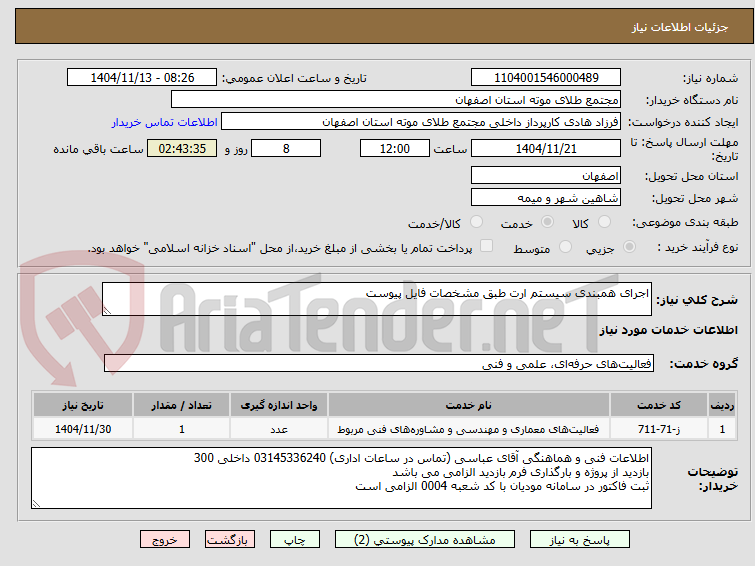
Task: Click the گروه خدمت field
Action: [379, 363]
